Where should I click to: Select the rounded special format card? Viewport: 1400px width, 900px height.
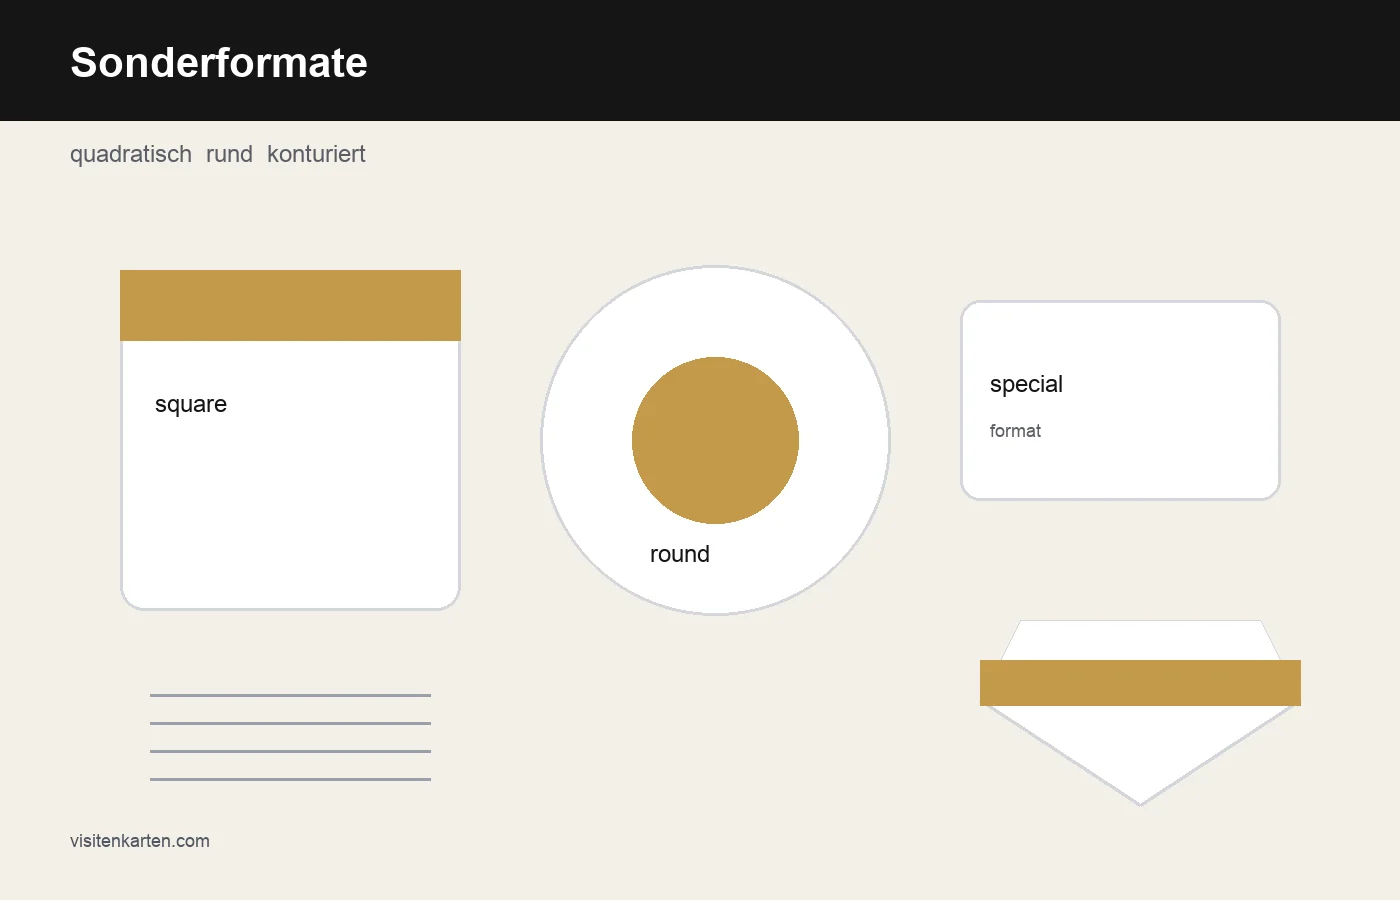click(x=1120, y=400)
